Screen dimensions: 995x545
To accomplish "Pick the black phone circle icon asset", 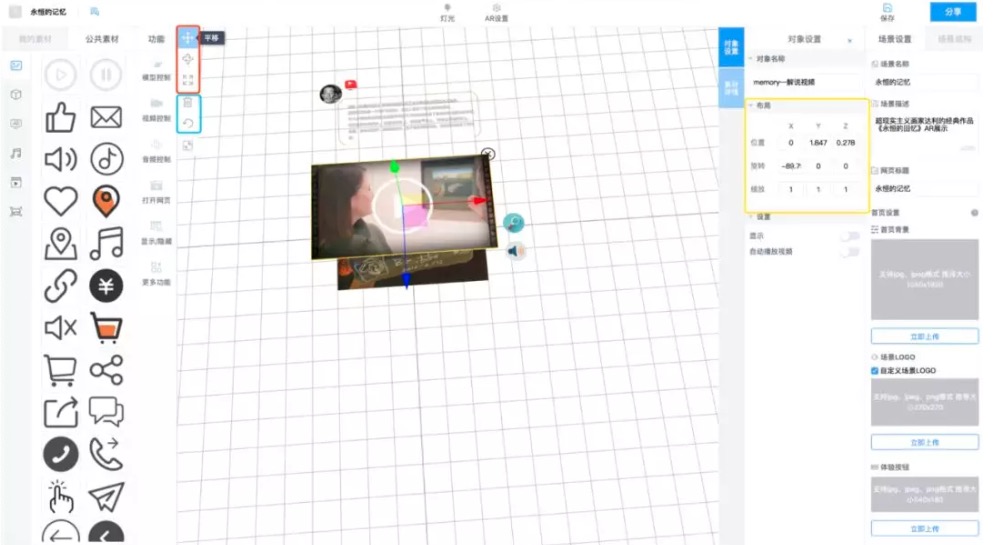I will click(x=60, y=454).
